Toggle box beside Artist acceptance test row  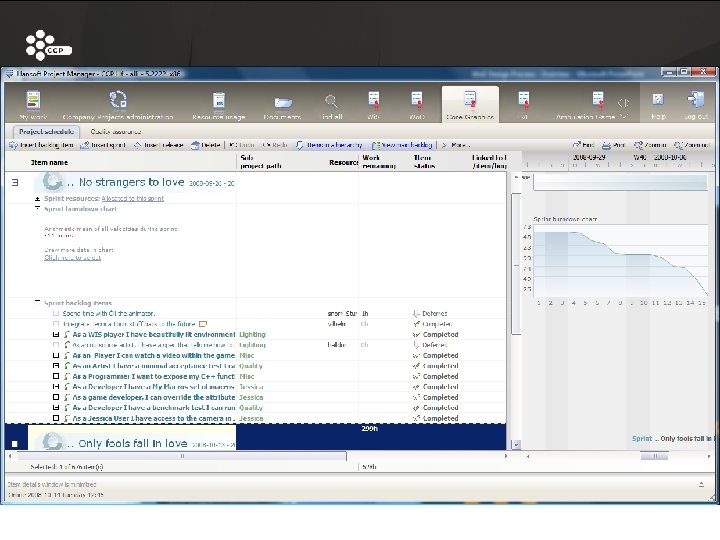coord(56,366)
